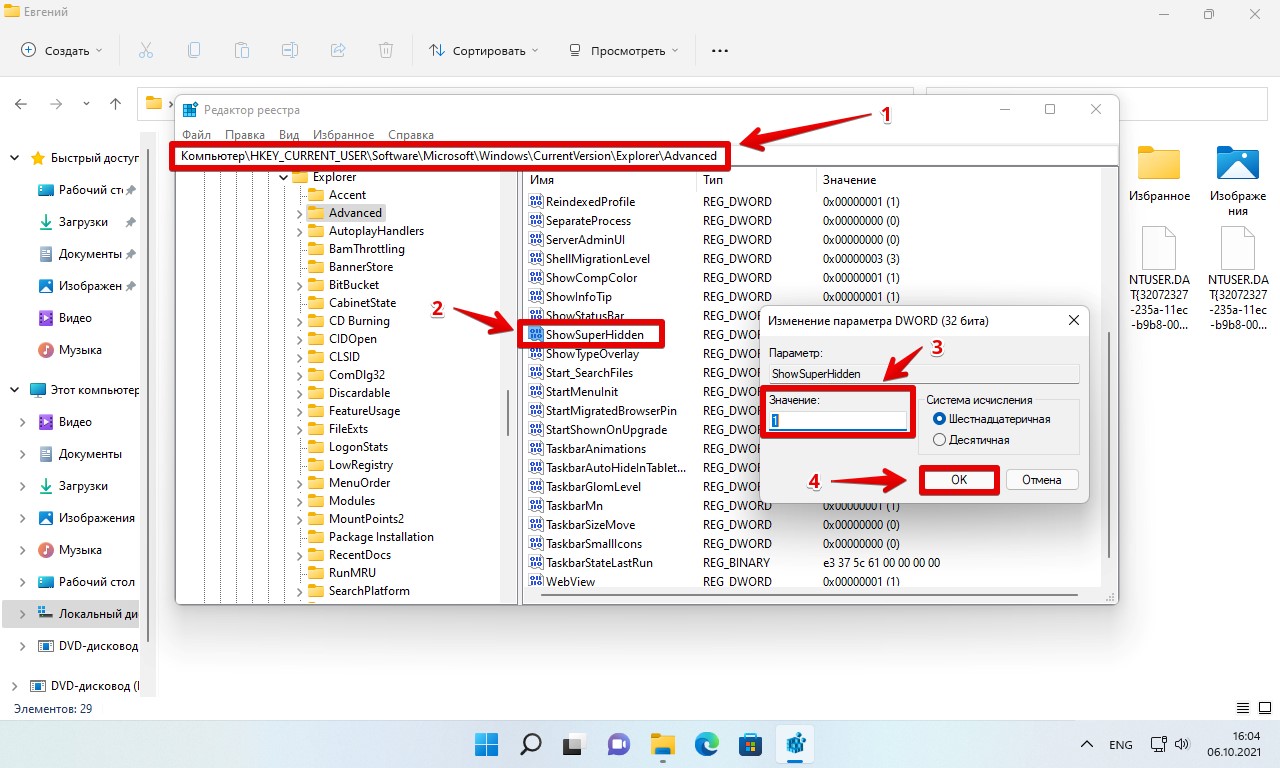The image size is (1280, 768).
Task: Select the ShellMigrationLevel value
Action: tap(597, 258)
